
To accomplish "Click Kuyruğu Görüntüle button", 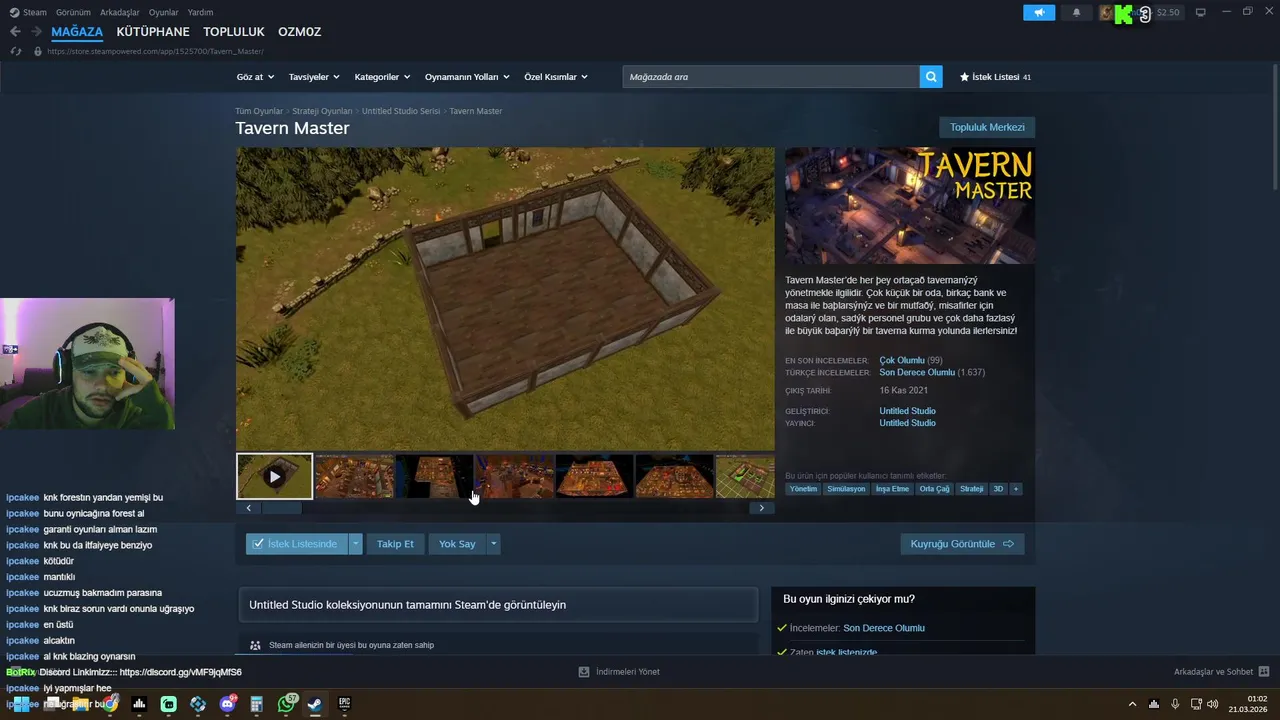I will [962, 544].
